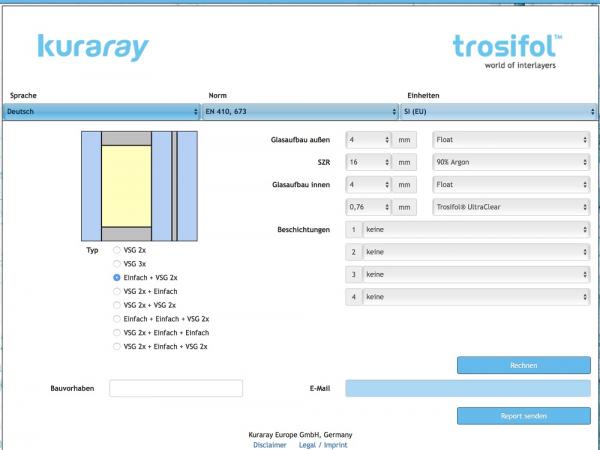
Task: Click the Typ label
Action: pyautogui.click(x=92, y=250)
